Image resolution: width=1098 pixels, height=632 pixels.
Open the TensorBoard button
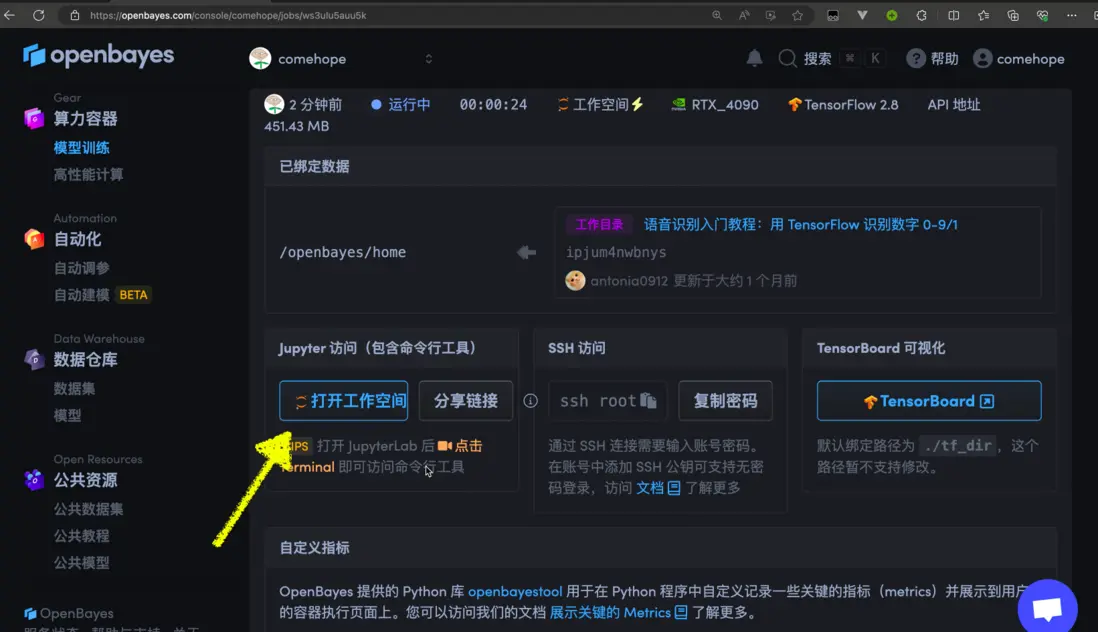point(929,400)
